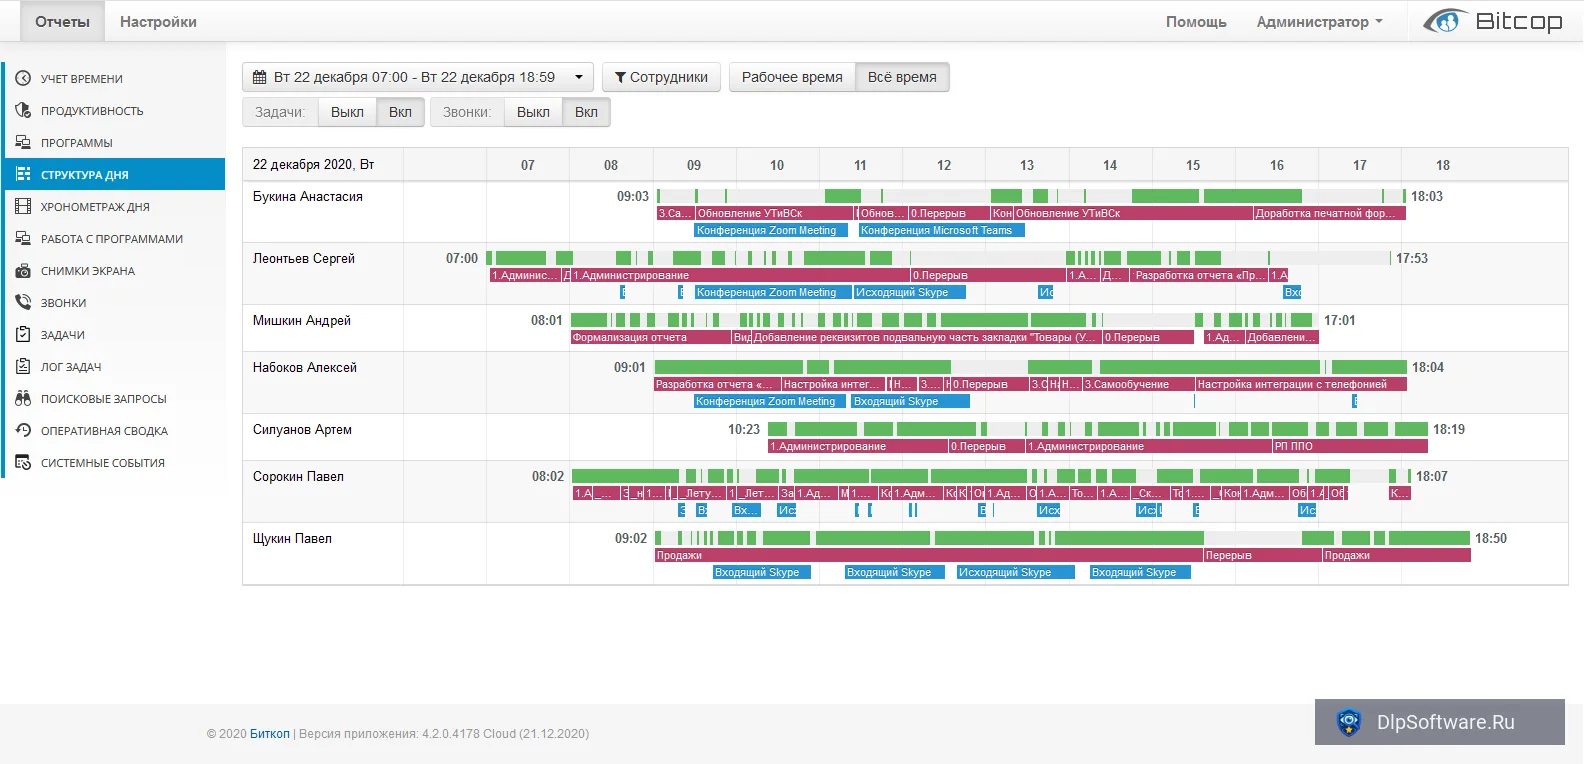Expand the Администратор user menu
The height and width of the screenshot is (764, 1584).
(1319, 21)
